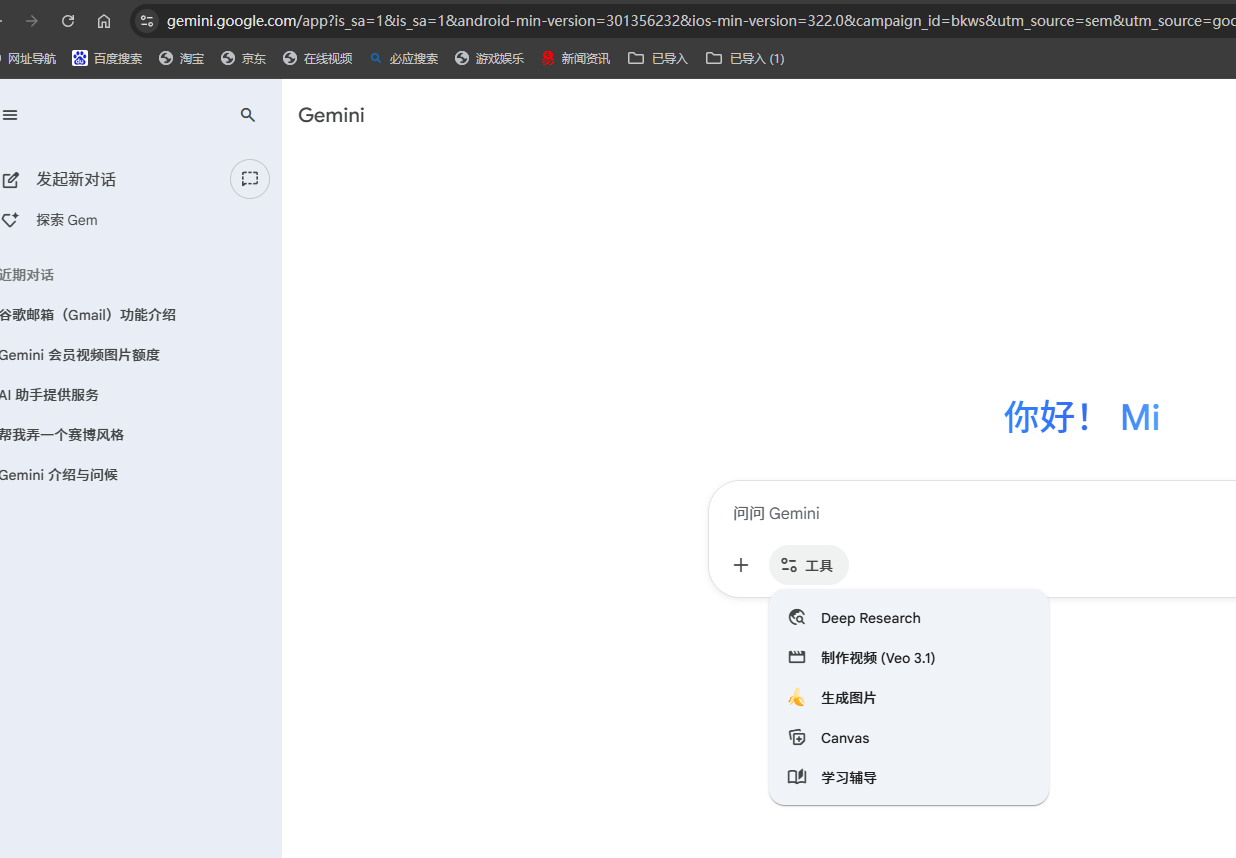1236x858 pixels.
Task: Select 生成图片 from the tools menu
Action: click(x=848, y=698)
